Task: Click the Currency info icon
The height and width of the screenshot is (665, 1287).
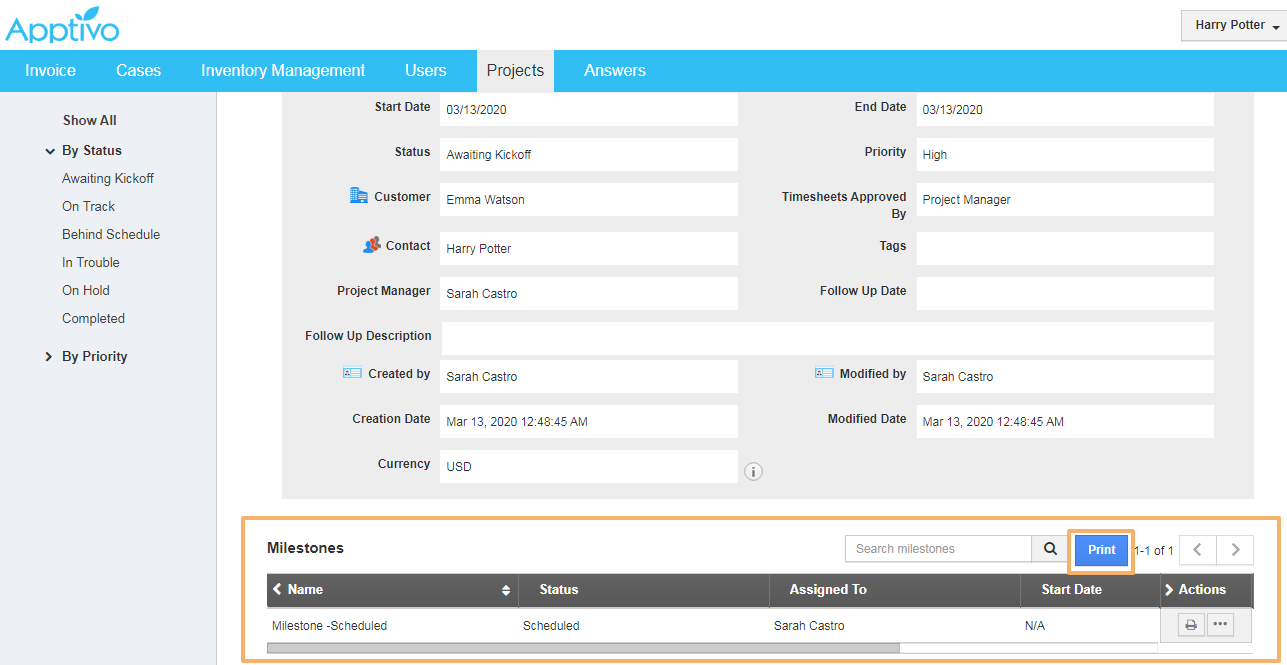Action: [754, 471]
